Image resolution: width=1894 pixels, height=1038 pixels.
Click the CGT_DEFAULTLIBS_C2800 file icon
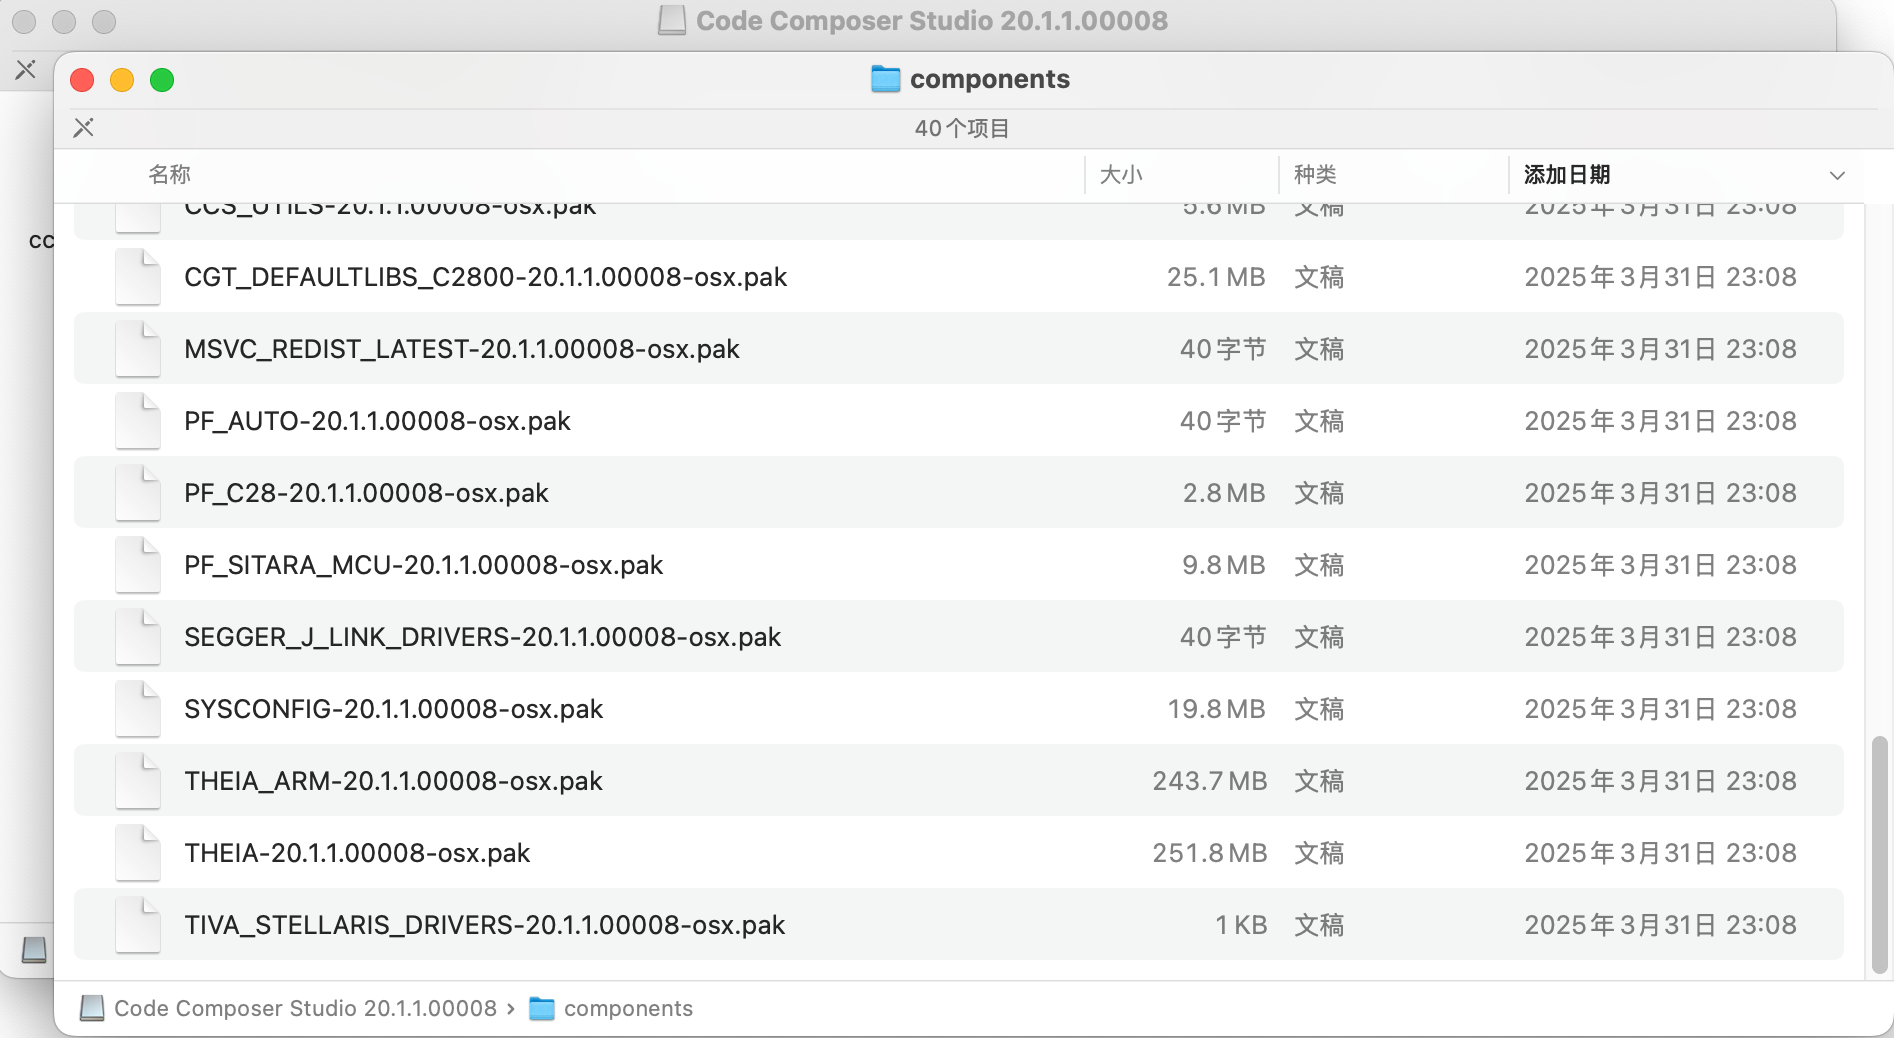coord(138,277)
